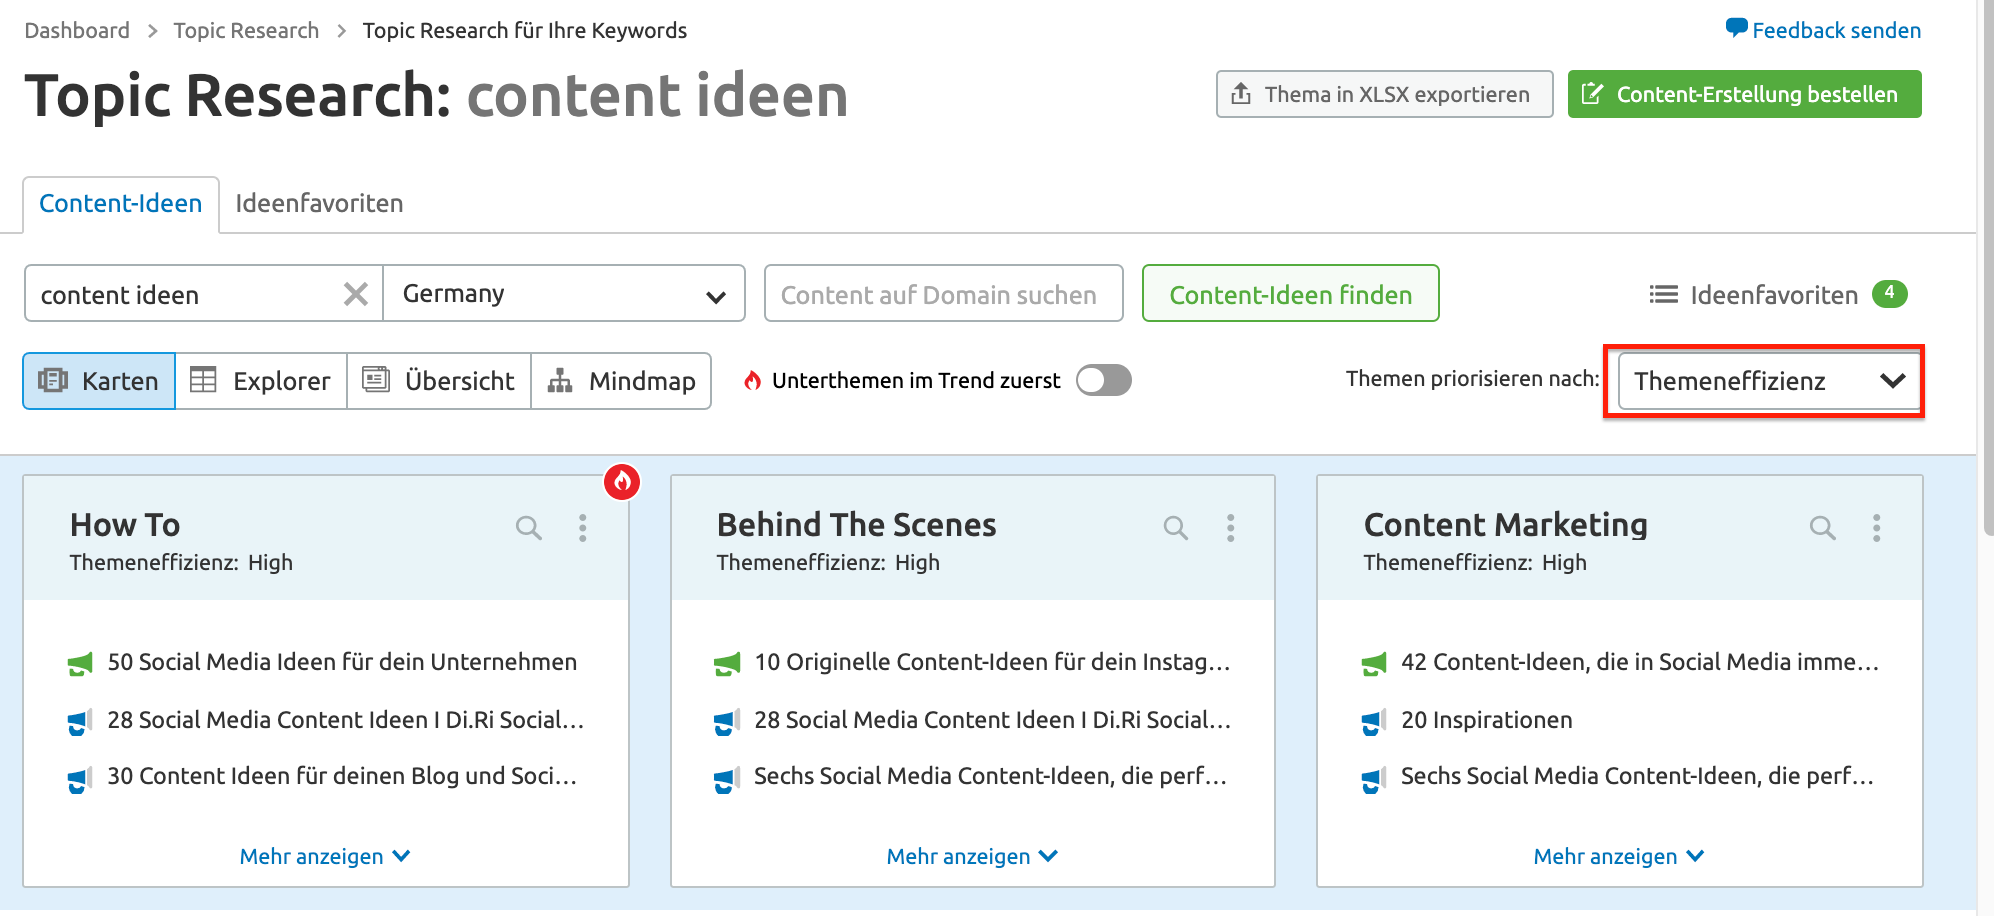1994x916 pixels.
Task: Open three-dot menu on Content Marketing card
Action: point(1877,528)
